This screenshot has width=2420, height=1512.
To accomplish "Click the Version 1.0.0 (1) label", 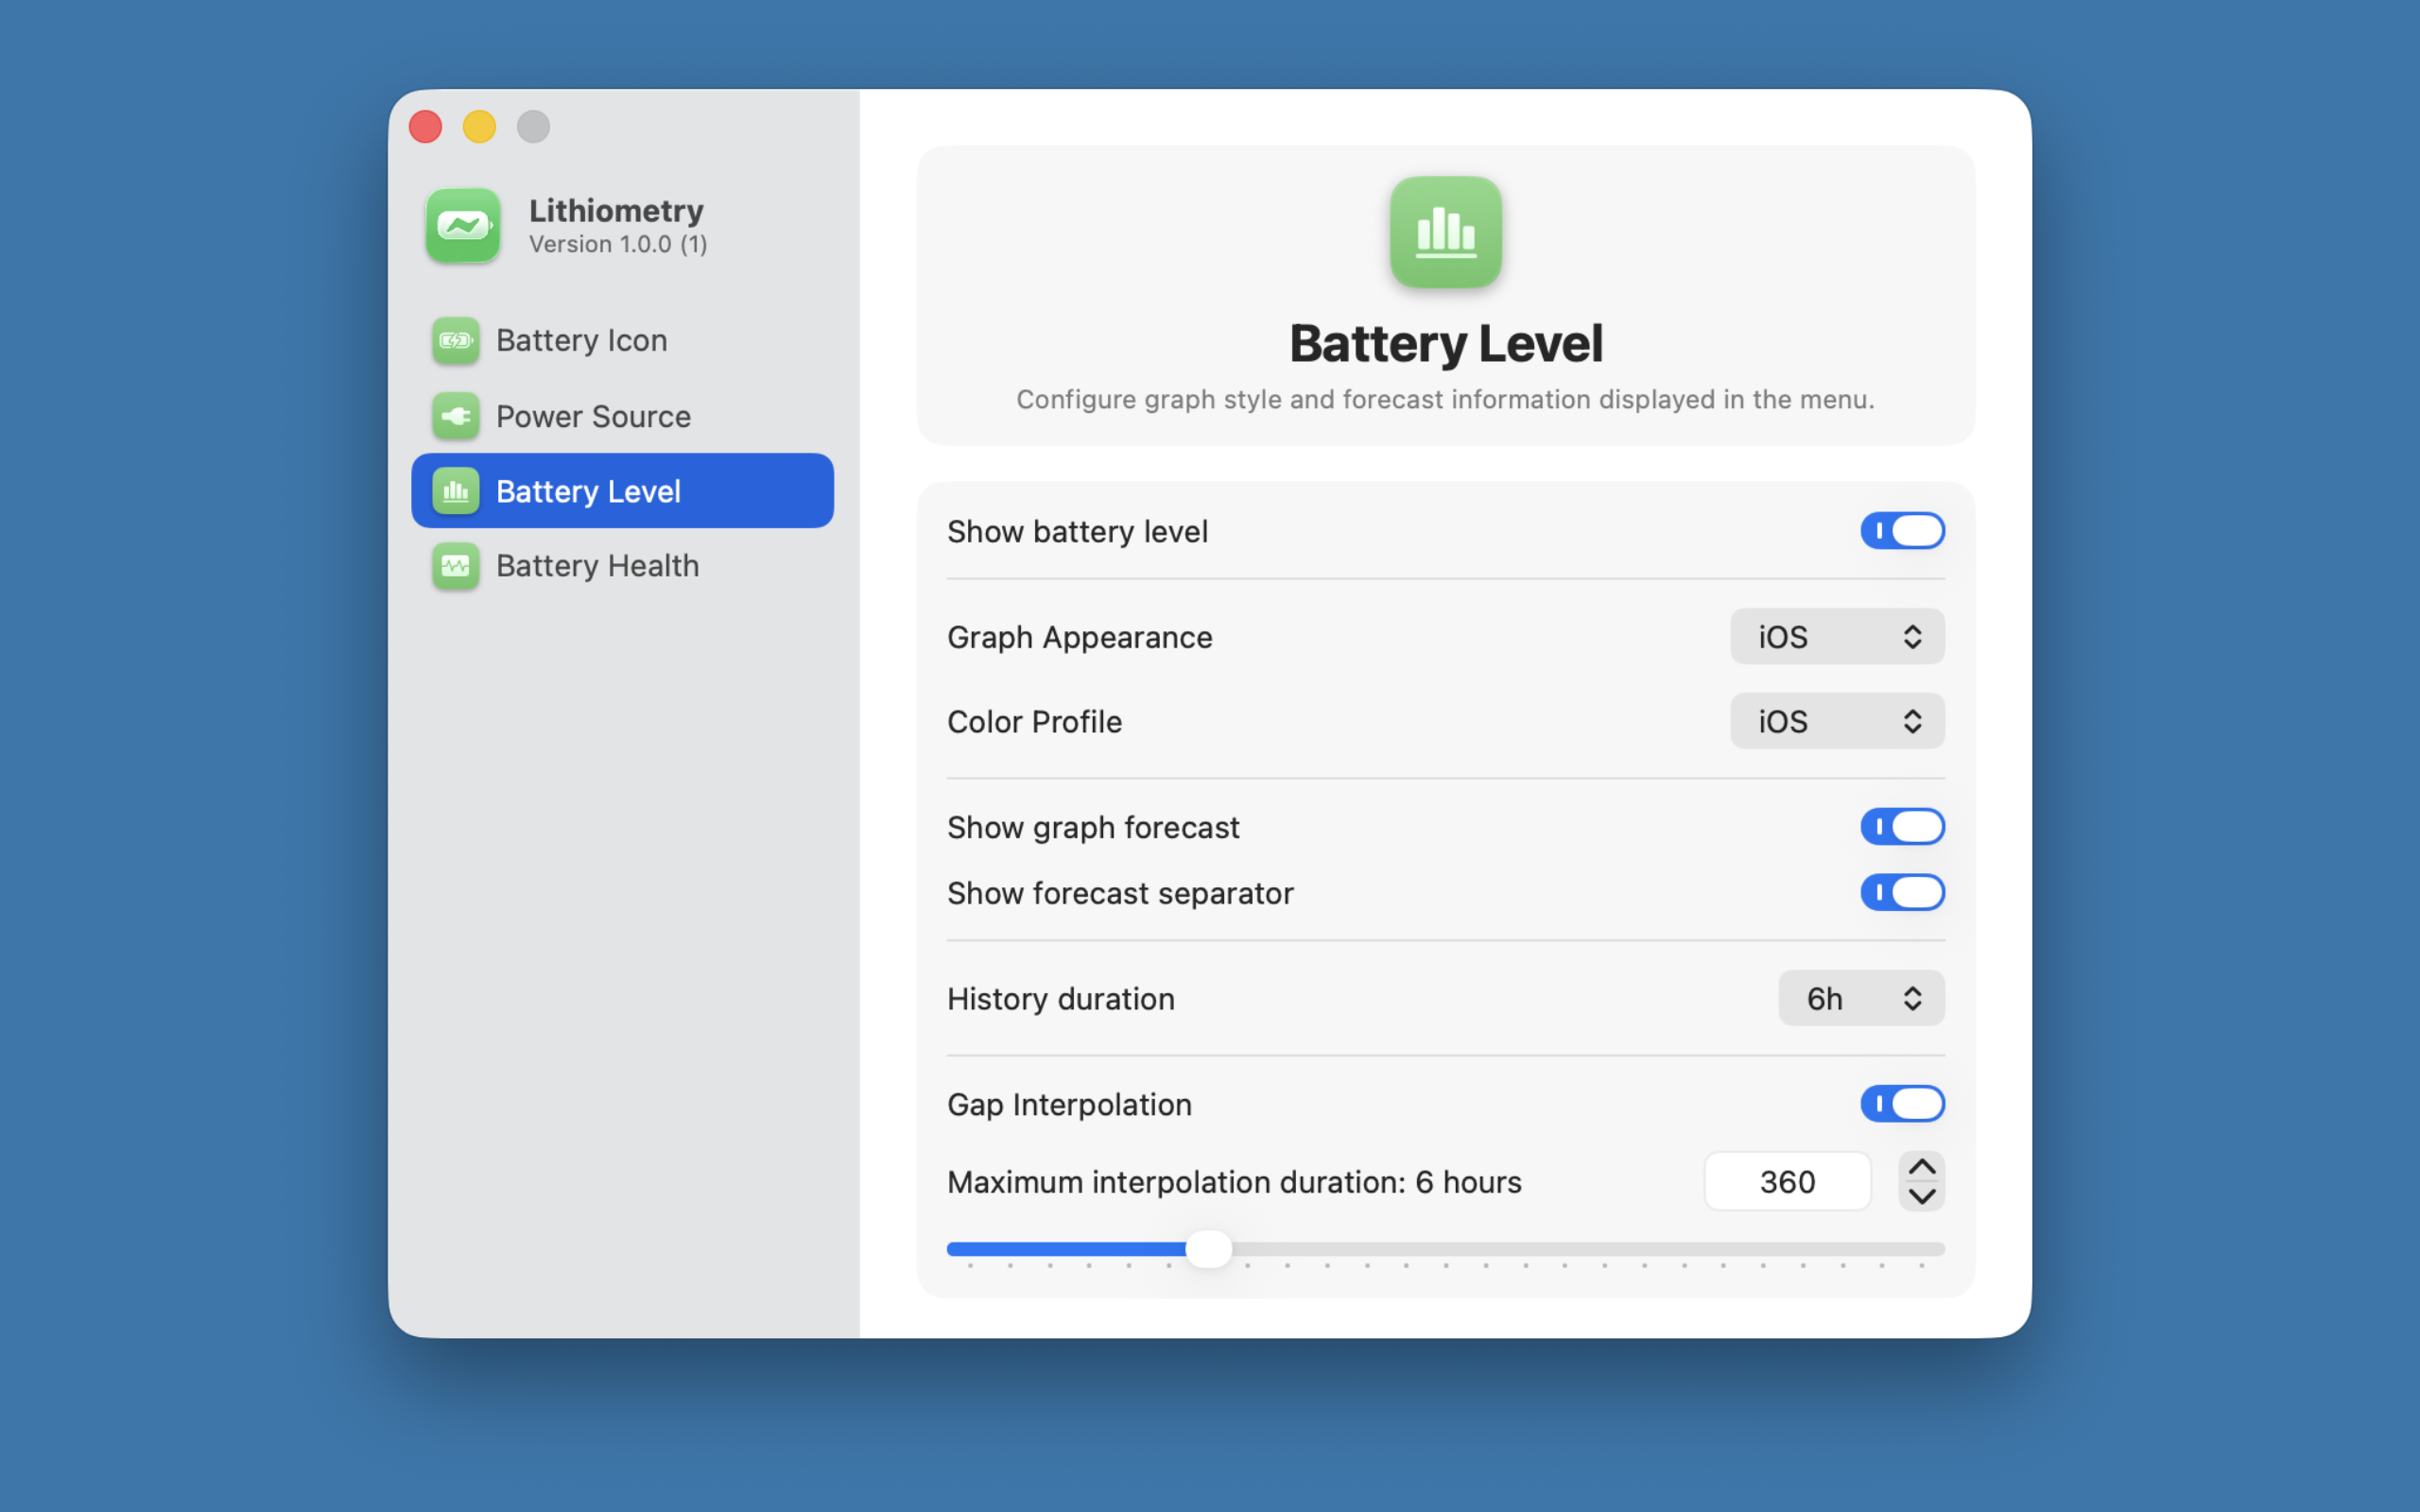I will (618, 244).
